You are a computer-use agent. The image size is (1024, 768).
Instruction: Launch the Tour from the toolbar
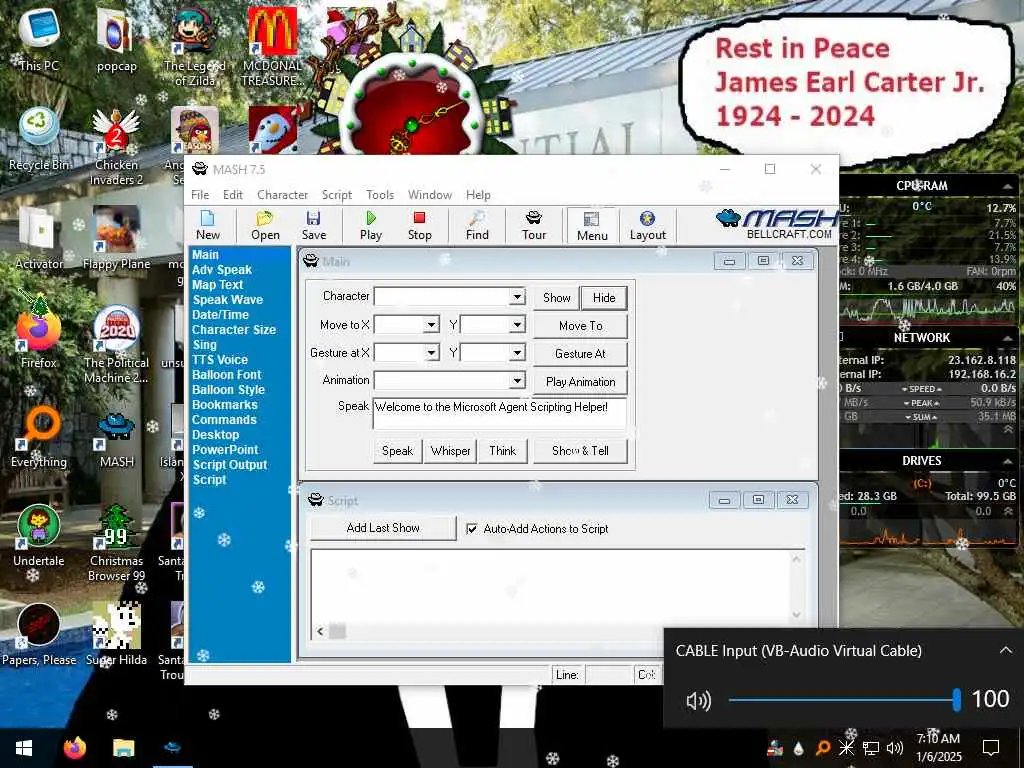point(534,225)
